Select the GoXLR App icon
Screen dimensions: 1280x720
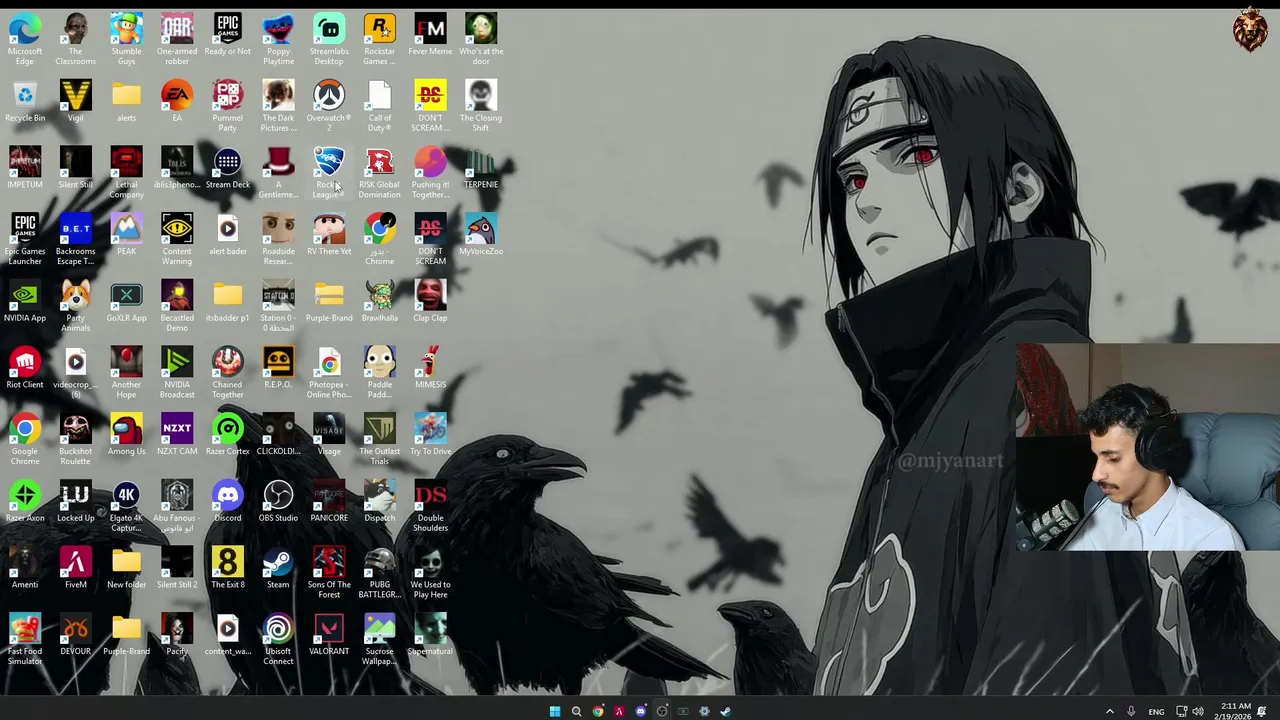point(126,301)
